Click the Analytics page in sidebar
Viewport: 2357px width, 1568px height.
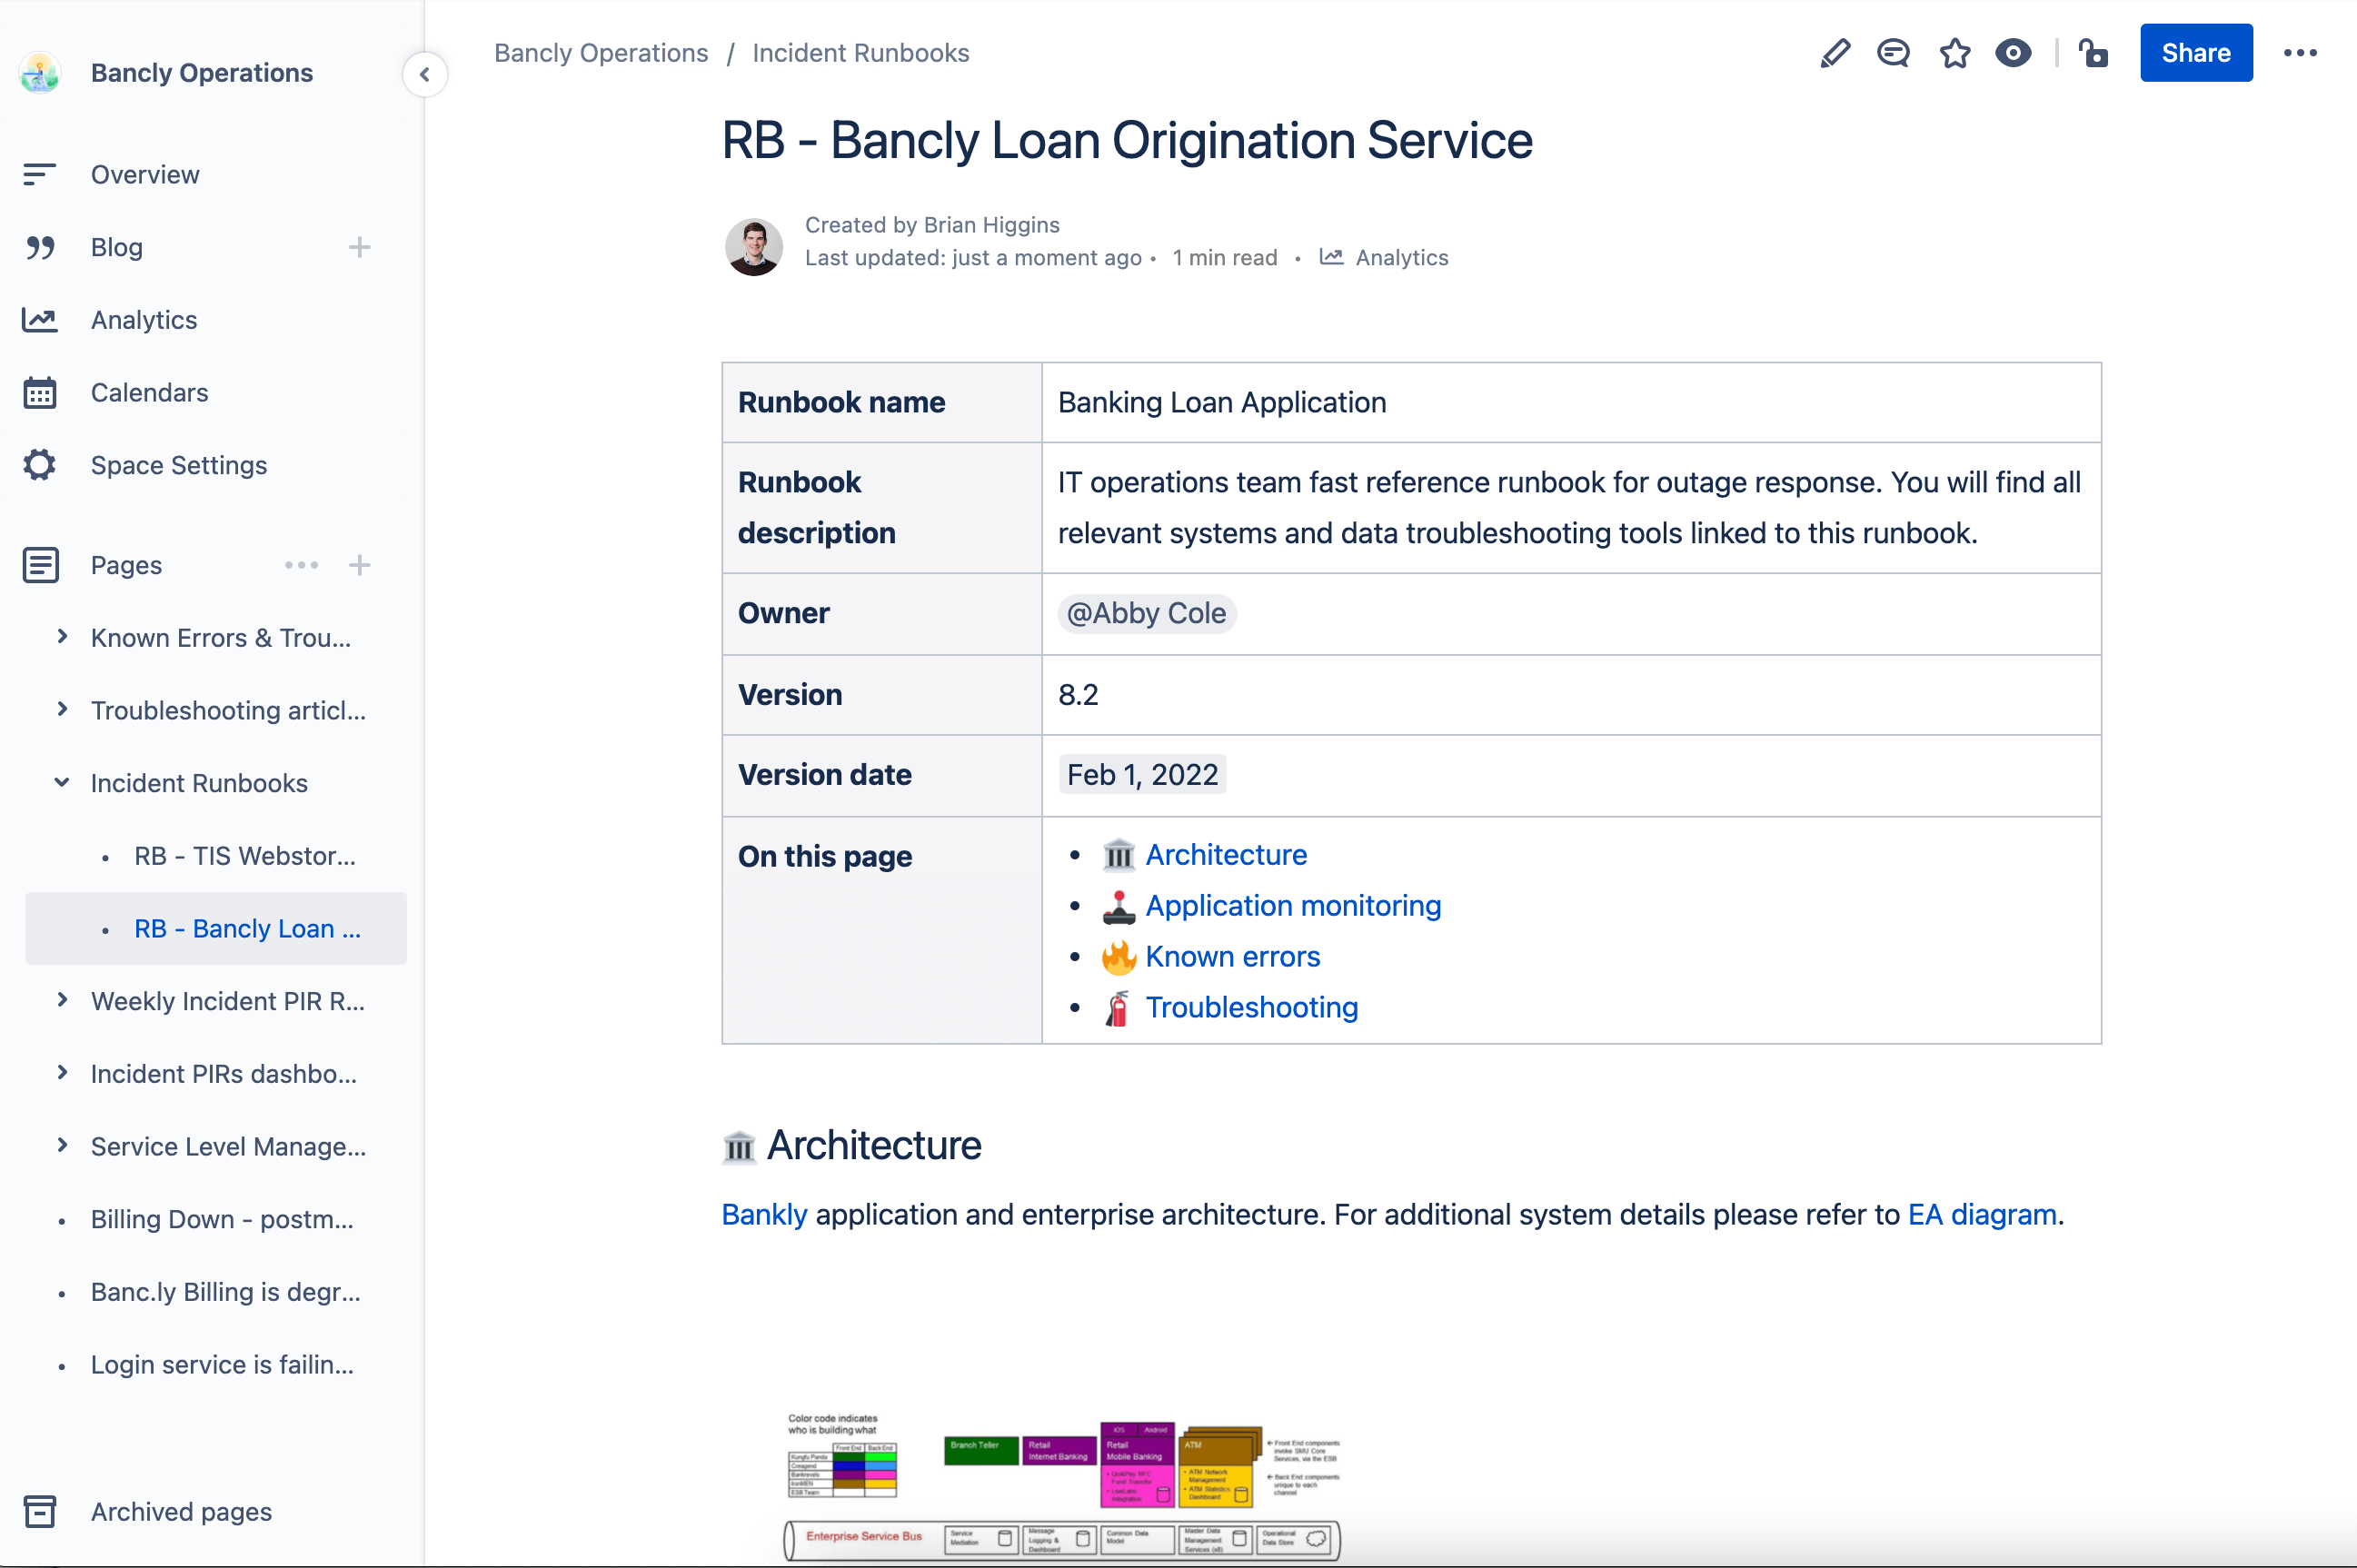click(x=144, y=319)
